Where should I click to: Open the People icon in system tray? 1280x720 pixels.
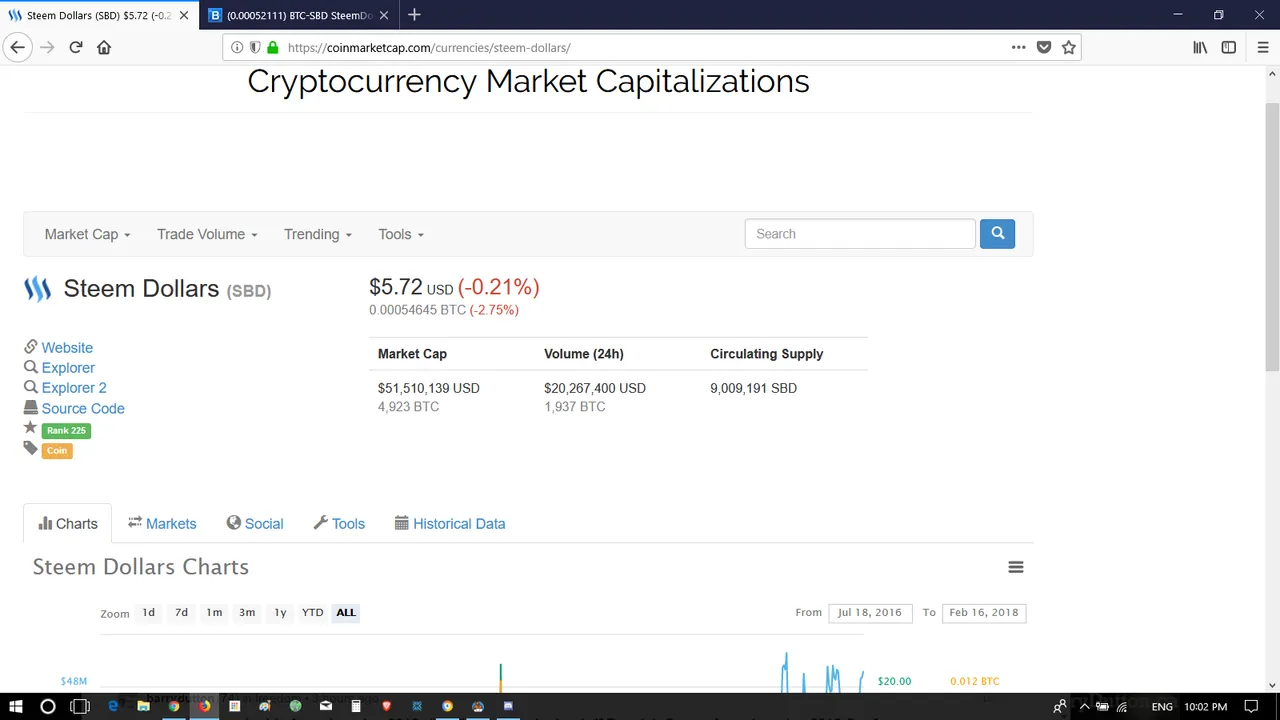[1059, 707]
